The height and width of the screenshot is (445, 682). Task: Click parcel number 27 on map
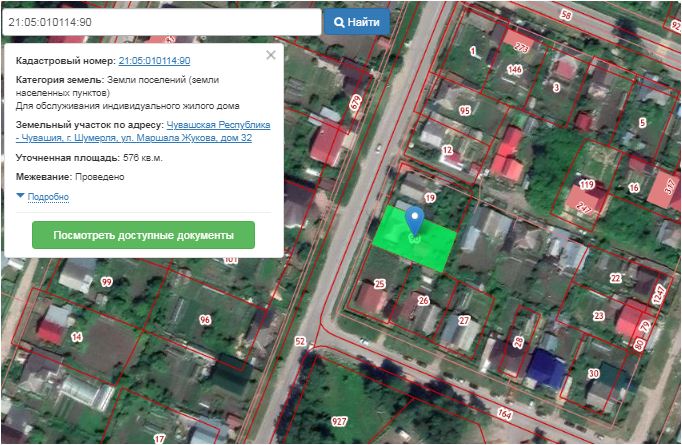(463, 320)
